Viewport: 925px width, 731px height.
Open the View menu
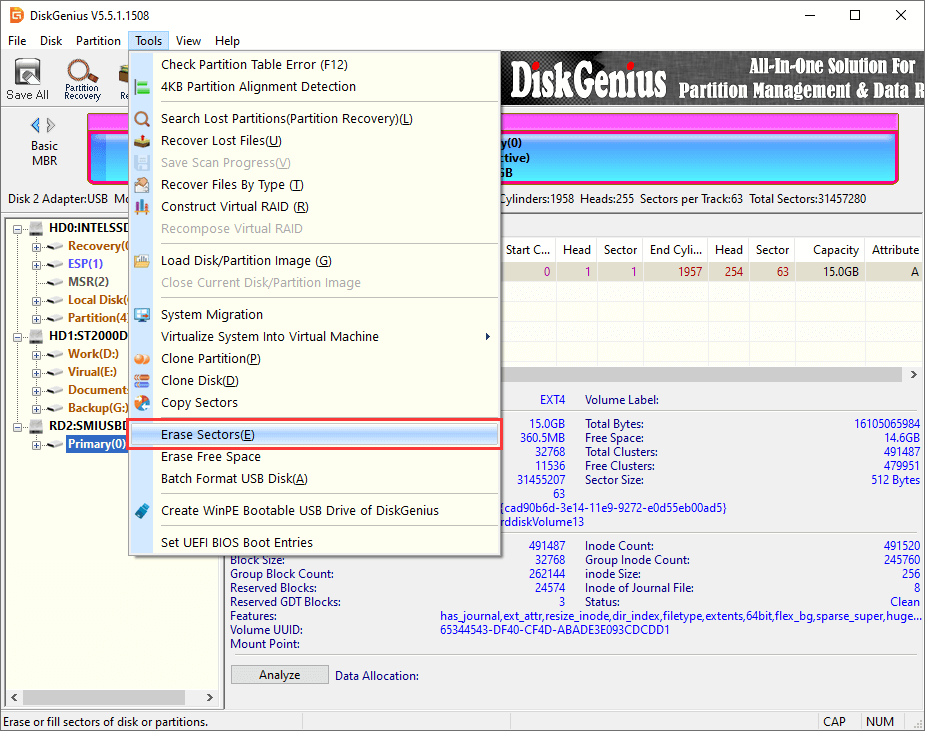coord(188,41)
